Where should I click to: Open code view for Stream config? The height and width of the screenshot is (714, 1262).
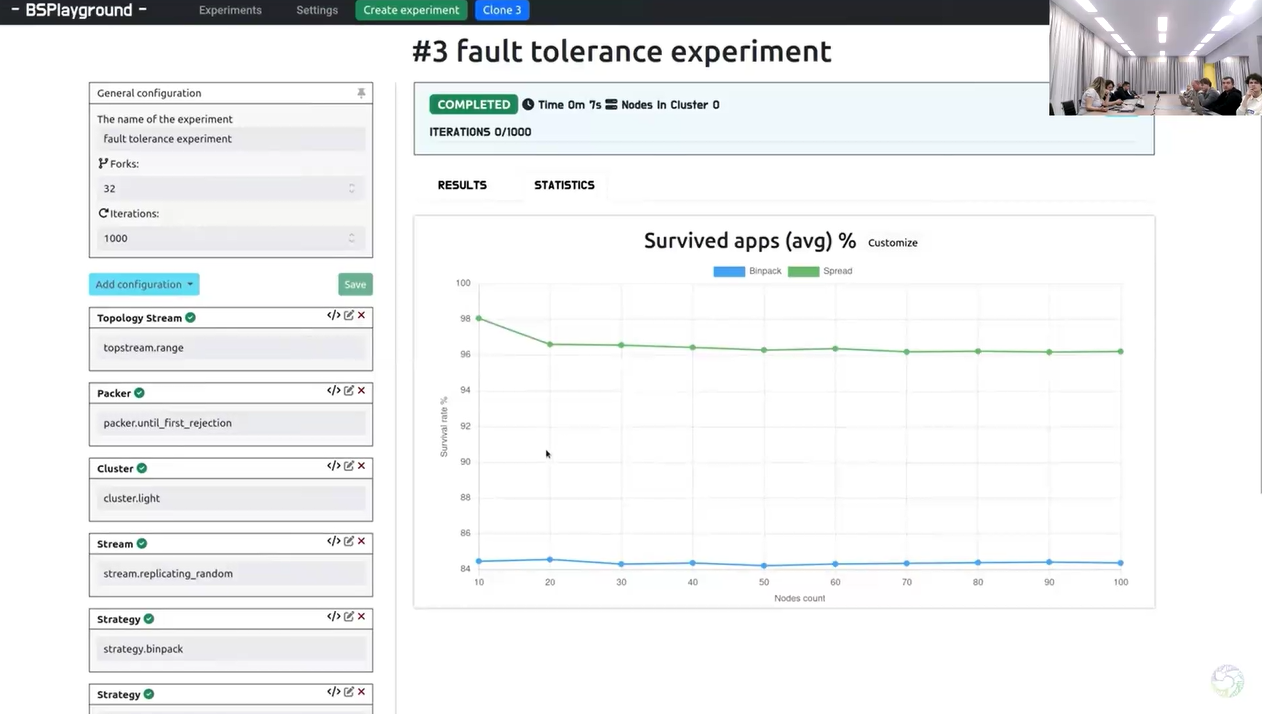click(x=333, y=541)
